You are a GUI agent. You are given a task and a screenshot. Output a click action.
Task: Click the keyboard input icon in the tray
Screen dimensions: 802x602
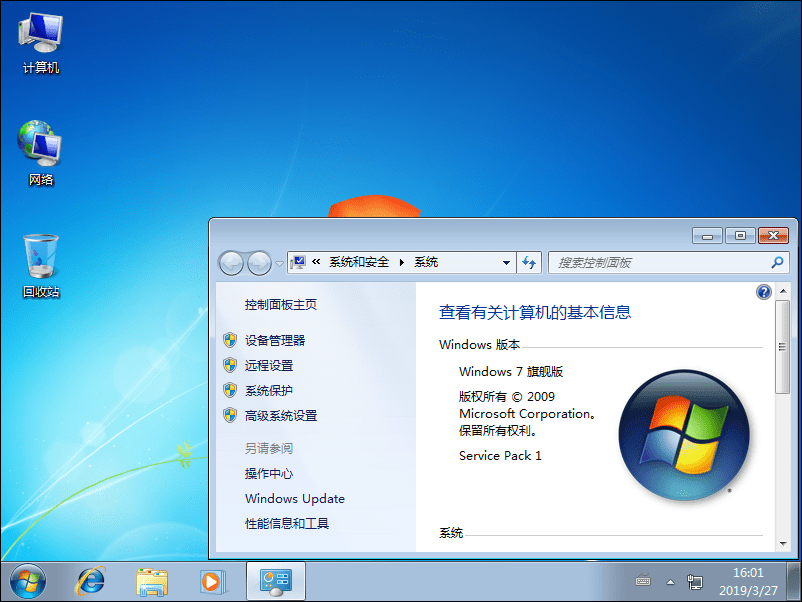[643, 581]
